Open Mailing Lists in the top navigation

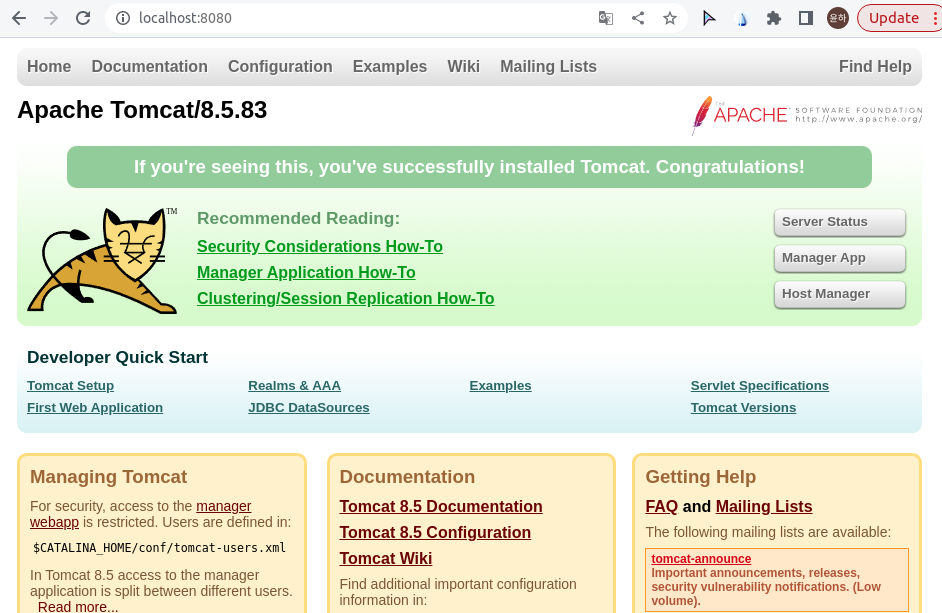[x=548, y=66]
